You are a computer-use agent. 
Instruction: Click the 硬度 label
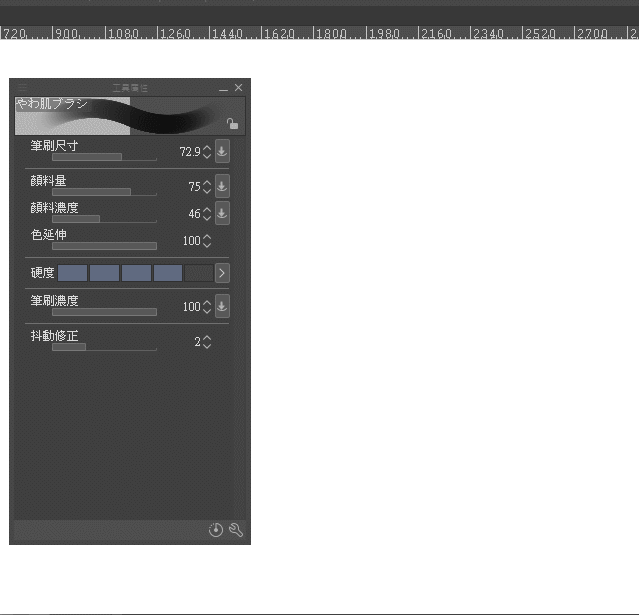(42, 273)
